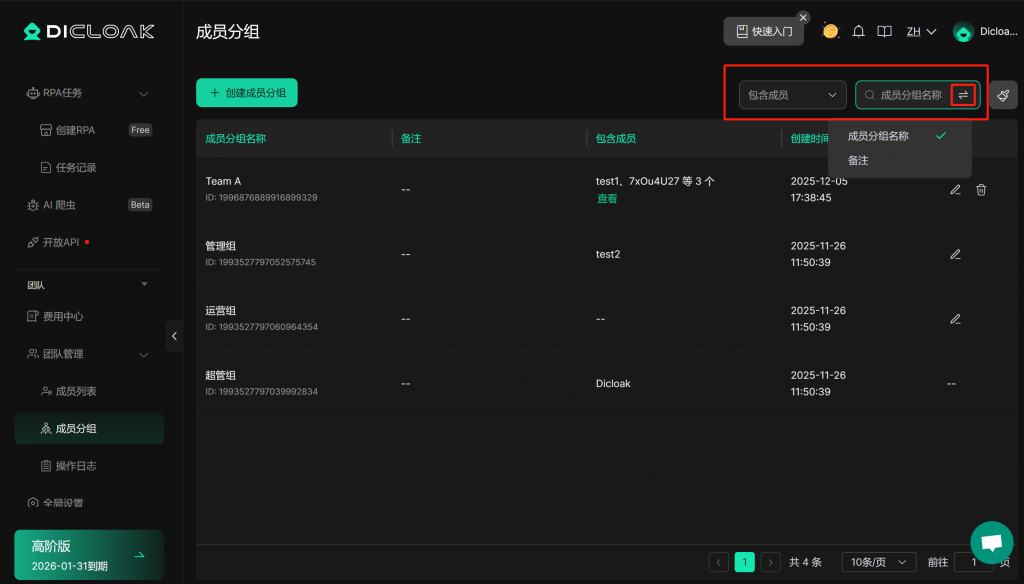Click the notification bell icon

[858, 32]
